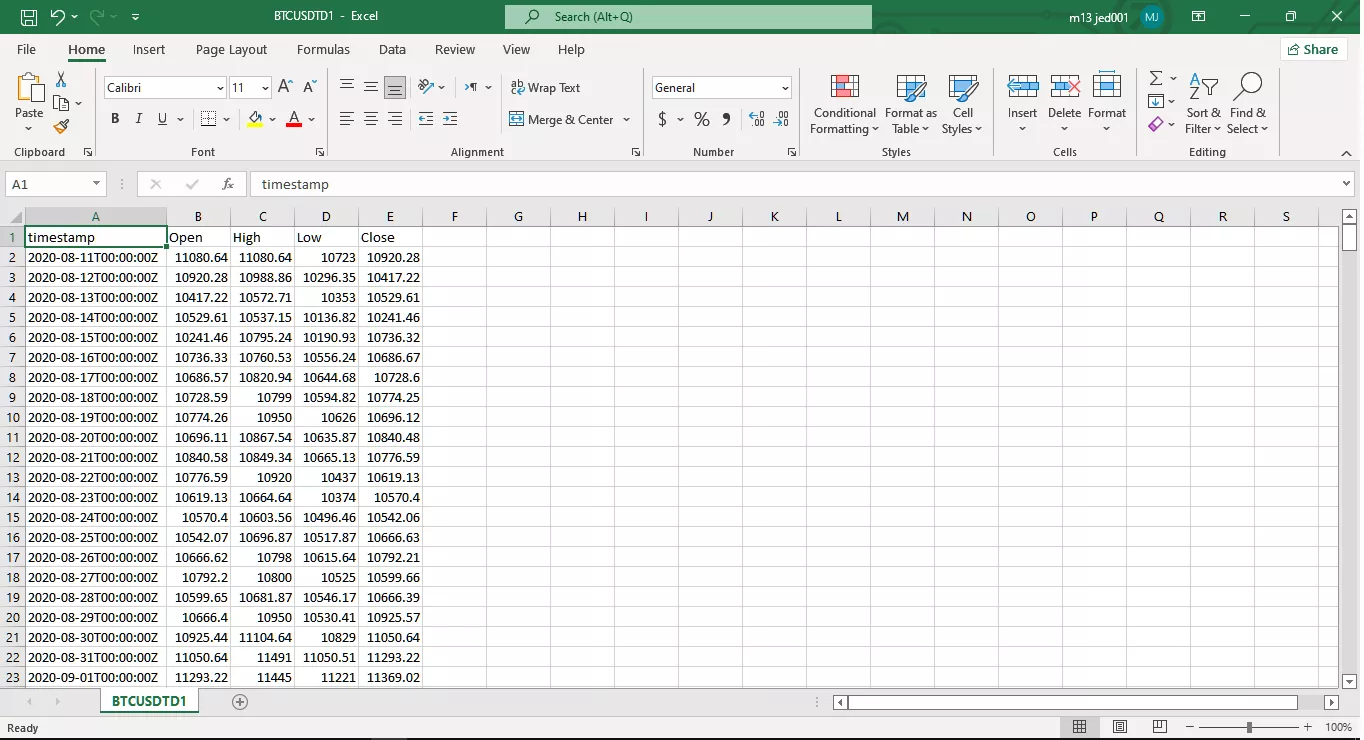Click the Increase Font Size icon
1364x740 pixels.
[x=286, y=87]
